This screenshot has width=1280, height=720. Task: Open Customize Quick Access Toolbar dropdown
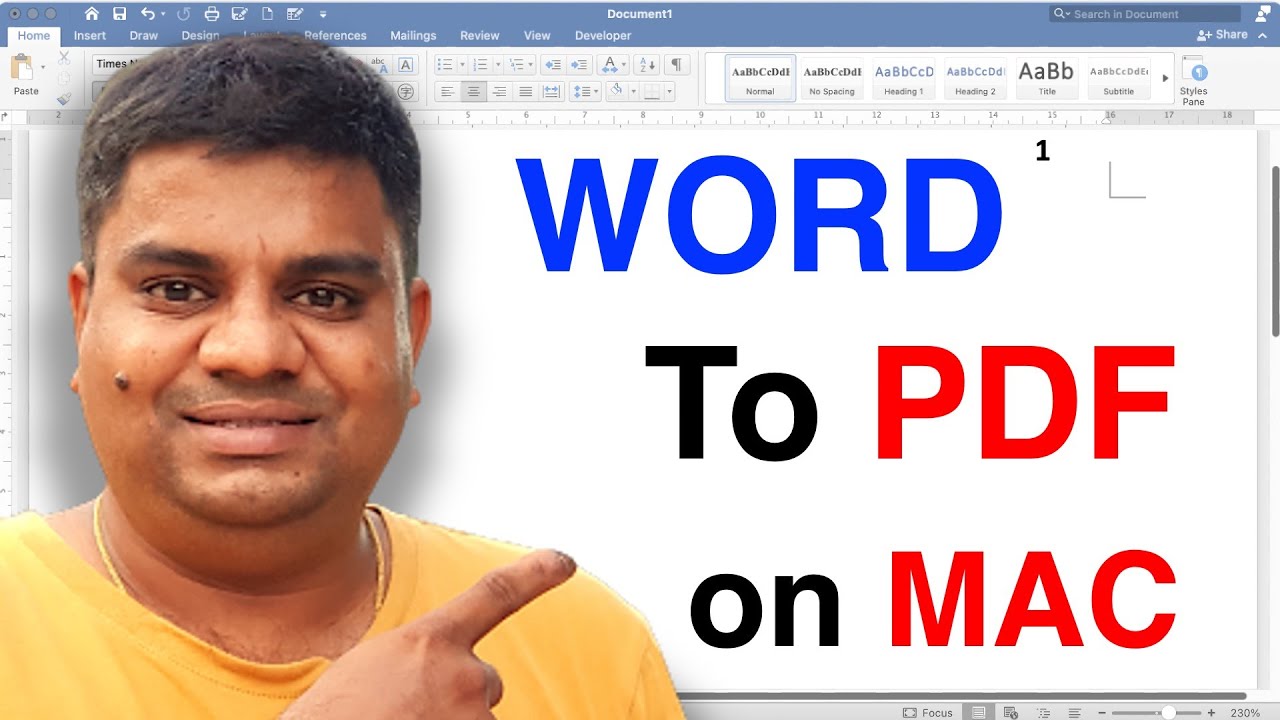[323, 14]
